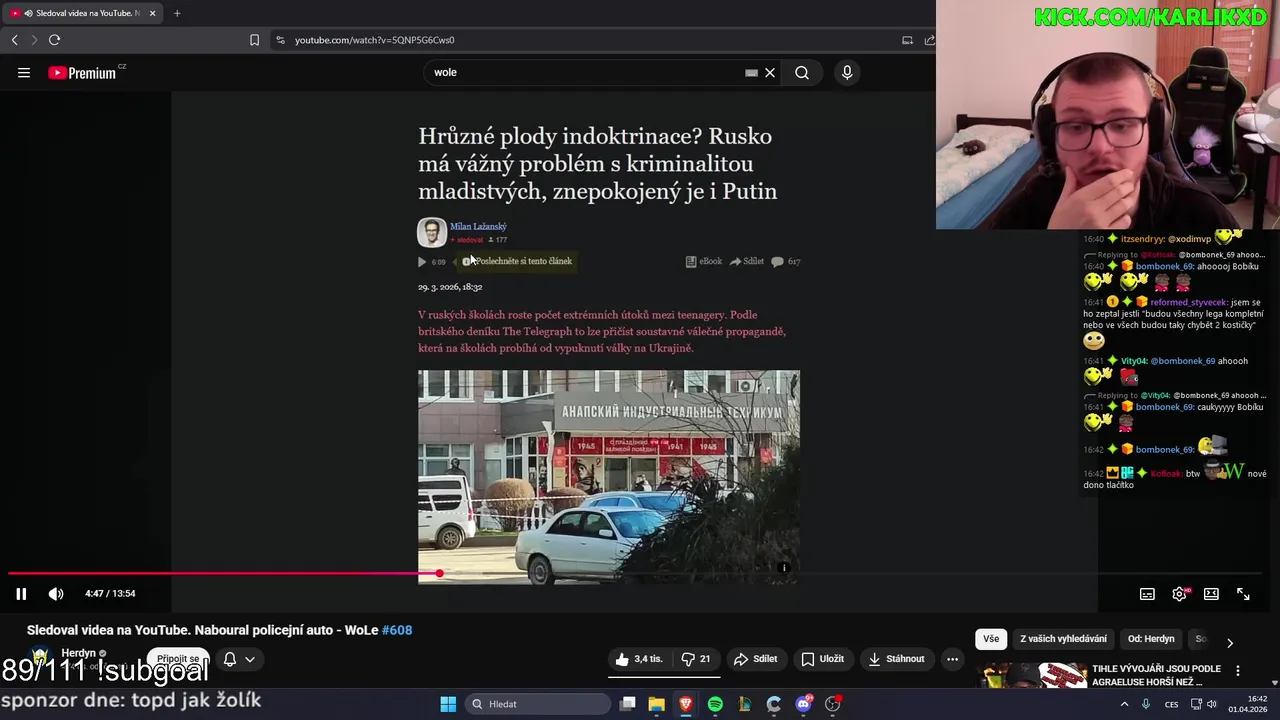Download video with Stáhnout button
This screenshot has width=1280, height=720.
point(896,659)
